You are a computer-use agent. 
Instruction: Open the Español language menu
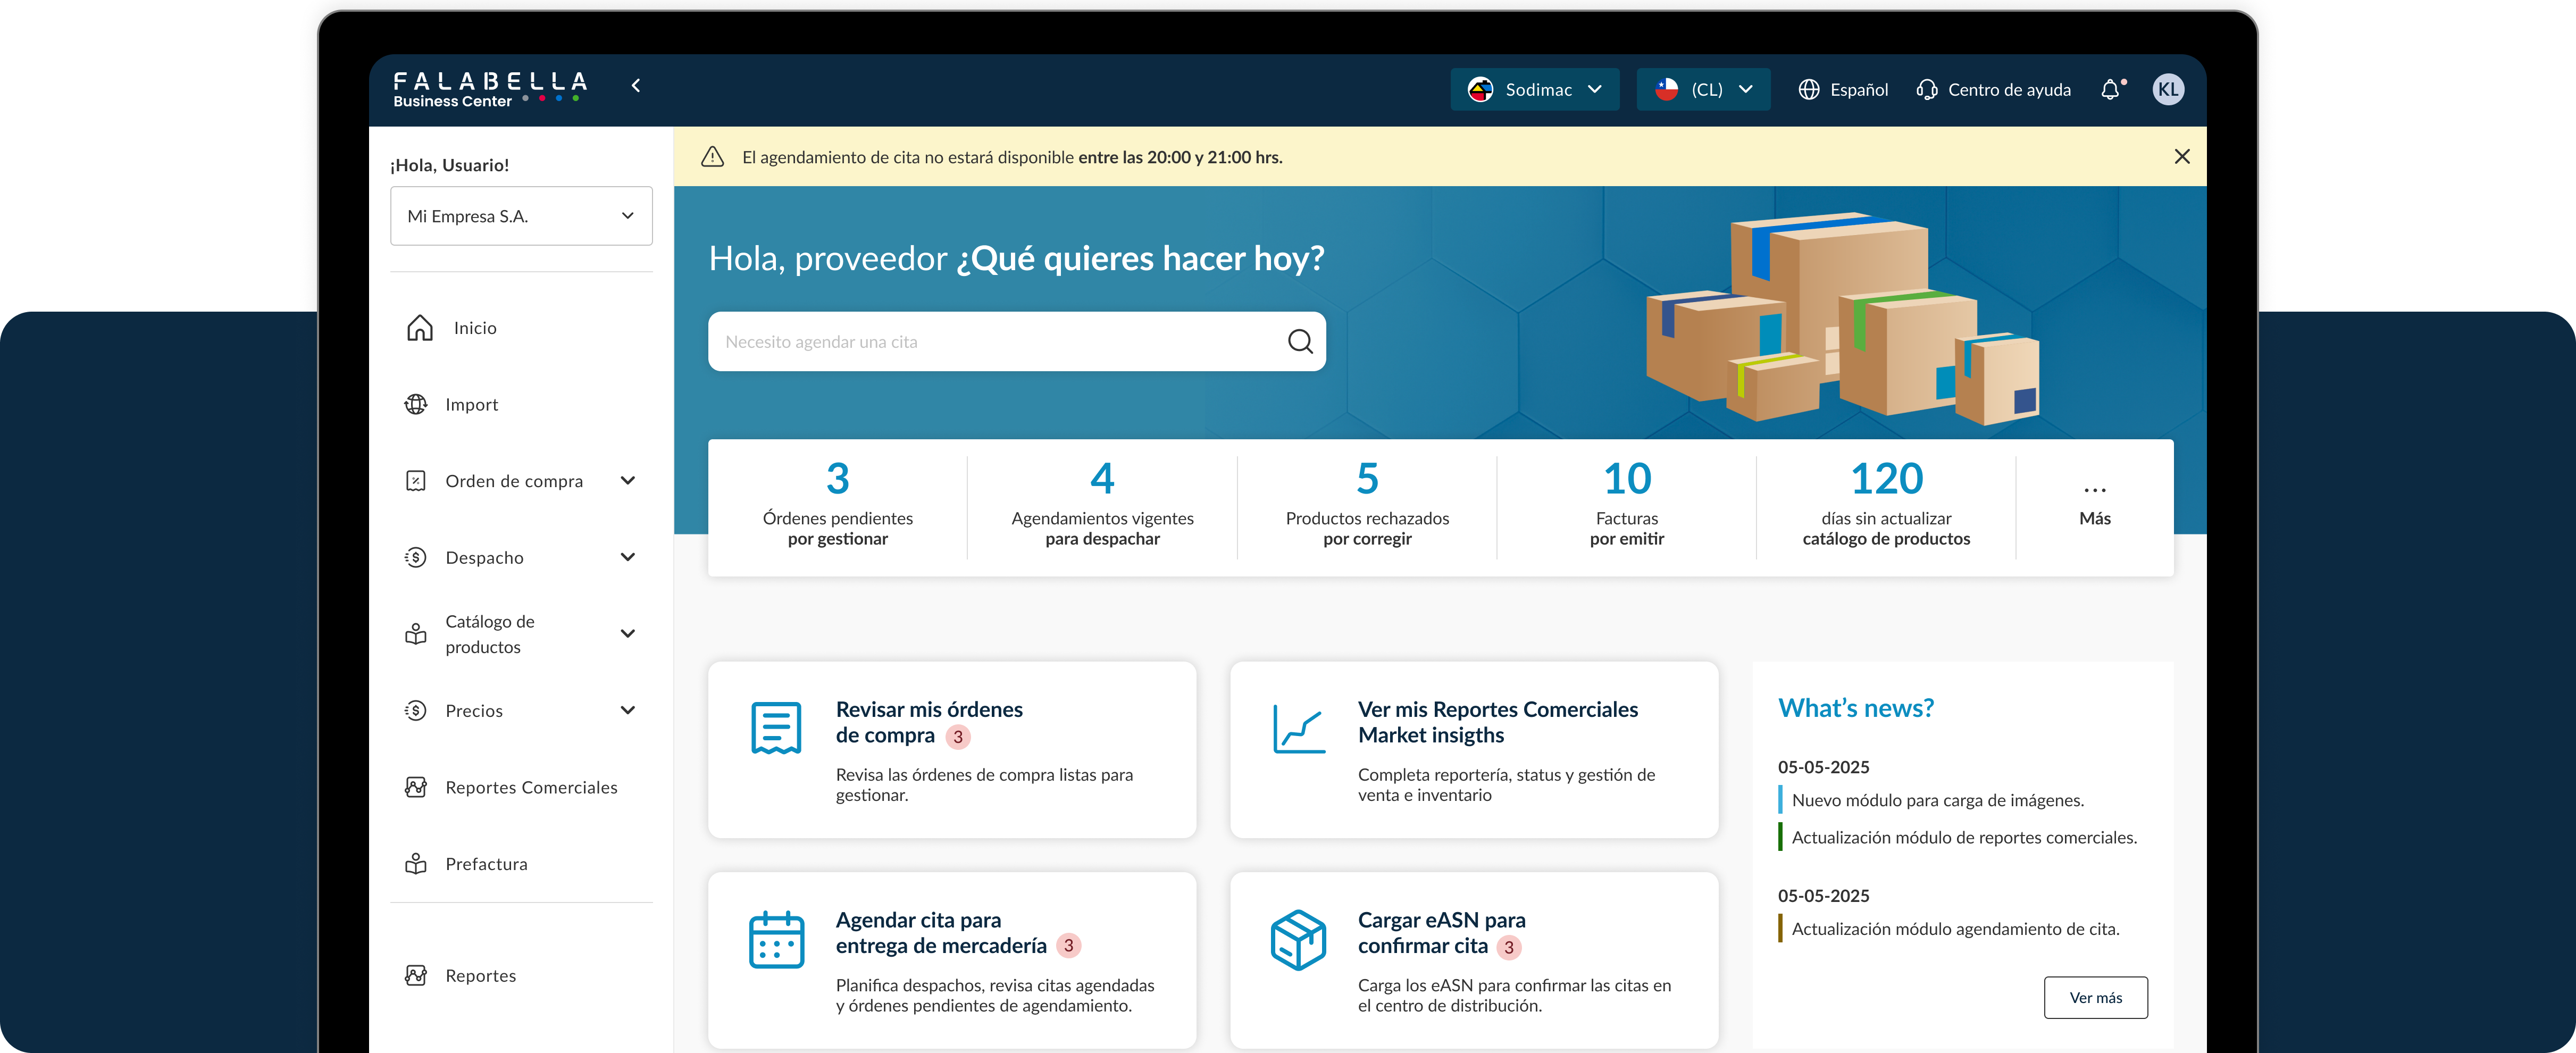pyautogui.click(x=1842, y=90)
